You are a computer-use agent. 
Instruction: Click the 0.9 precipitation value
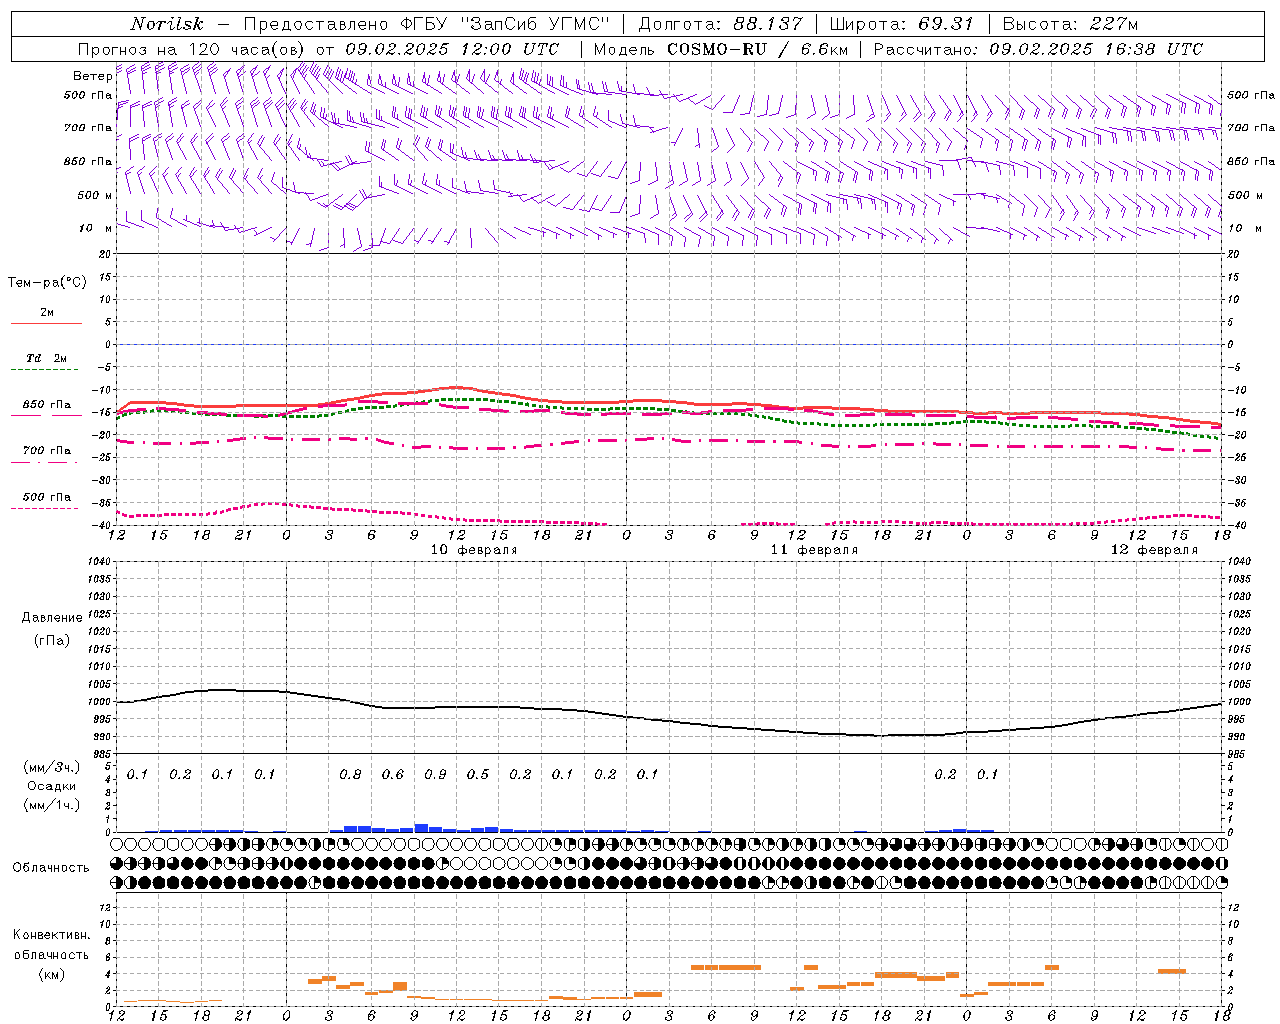(x=435, y=775)
